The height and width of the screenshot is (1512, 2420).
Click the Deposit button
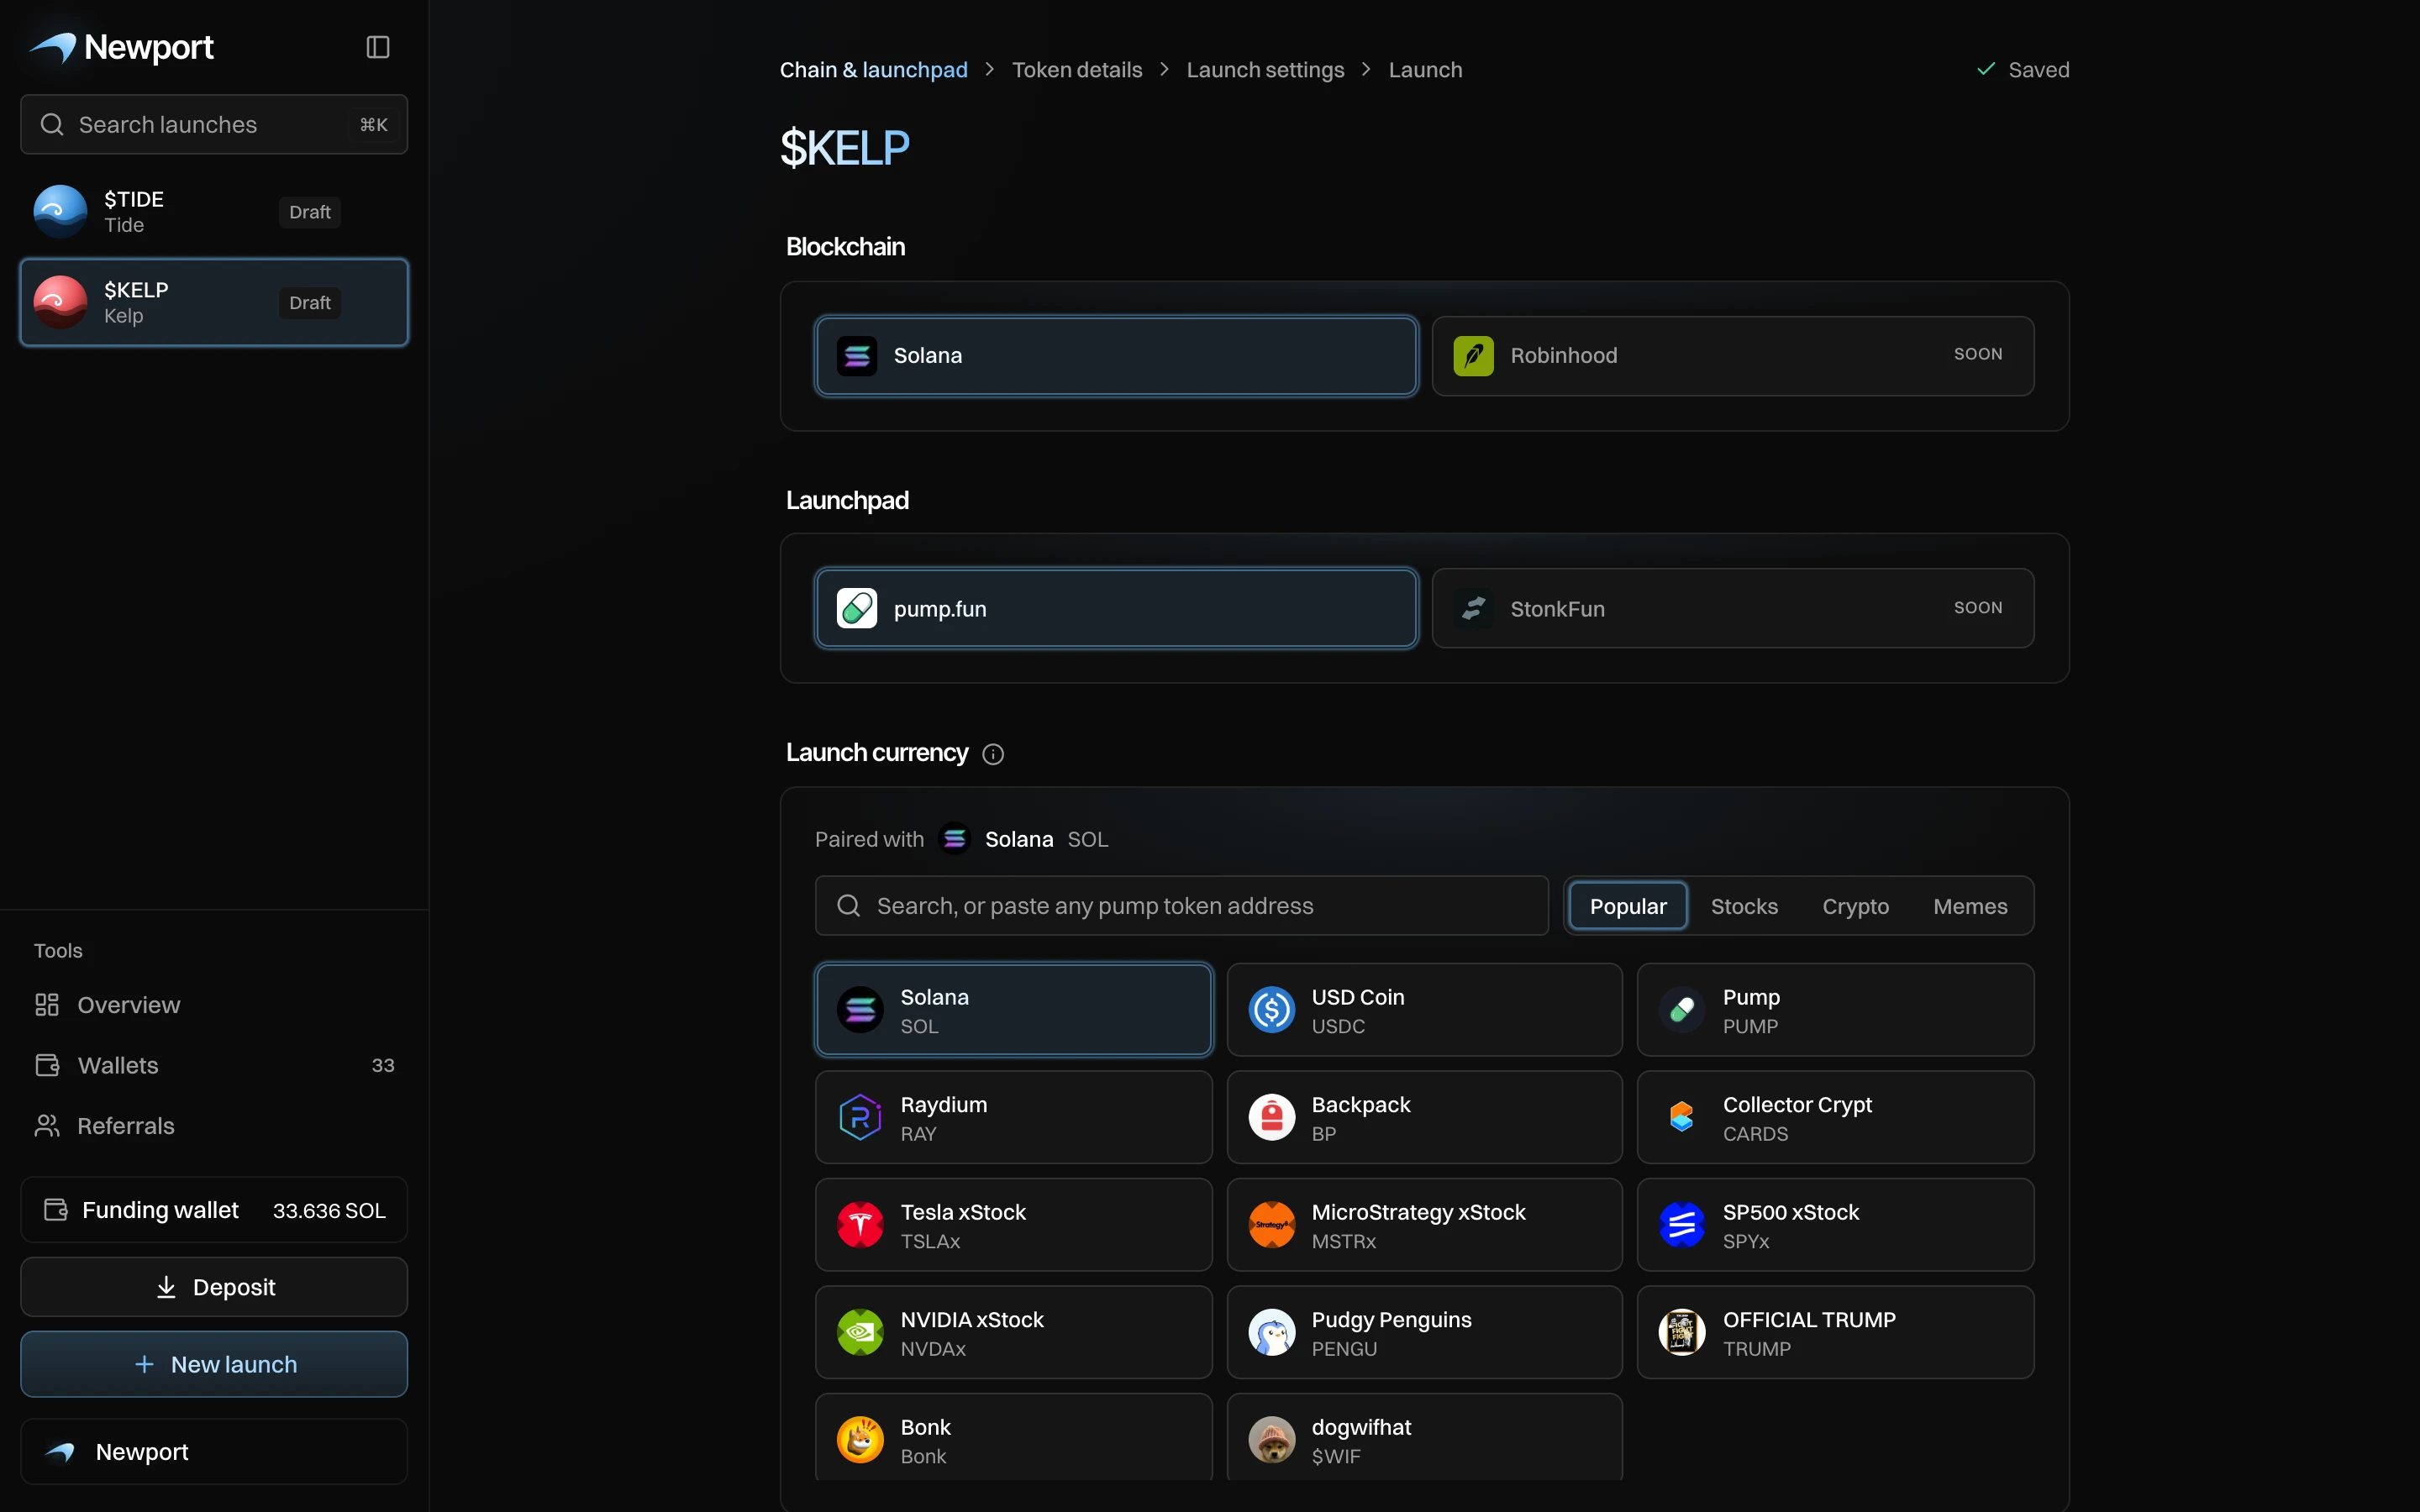coord(214,1287)
